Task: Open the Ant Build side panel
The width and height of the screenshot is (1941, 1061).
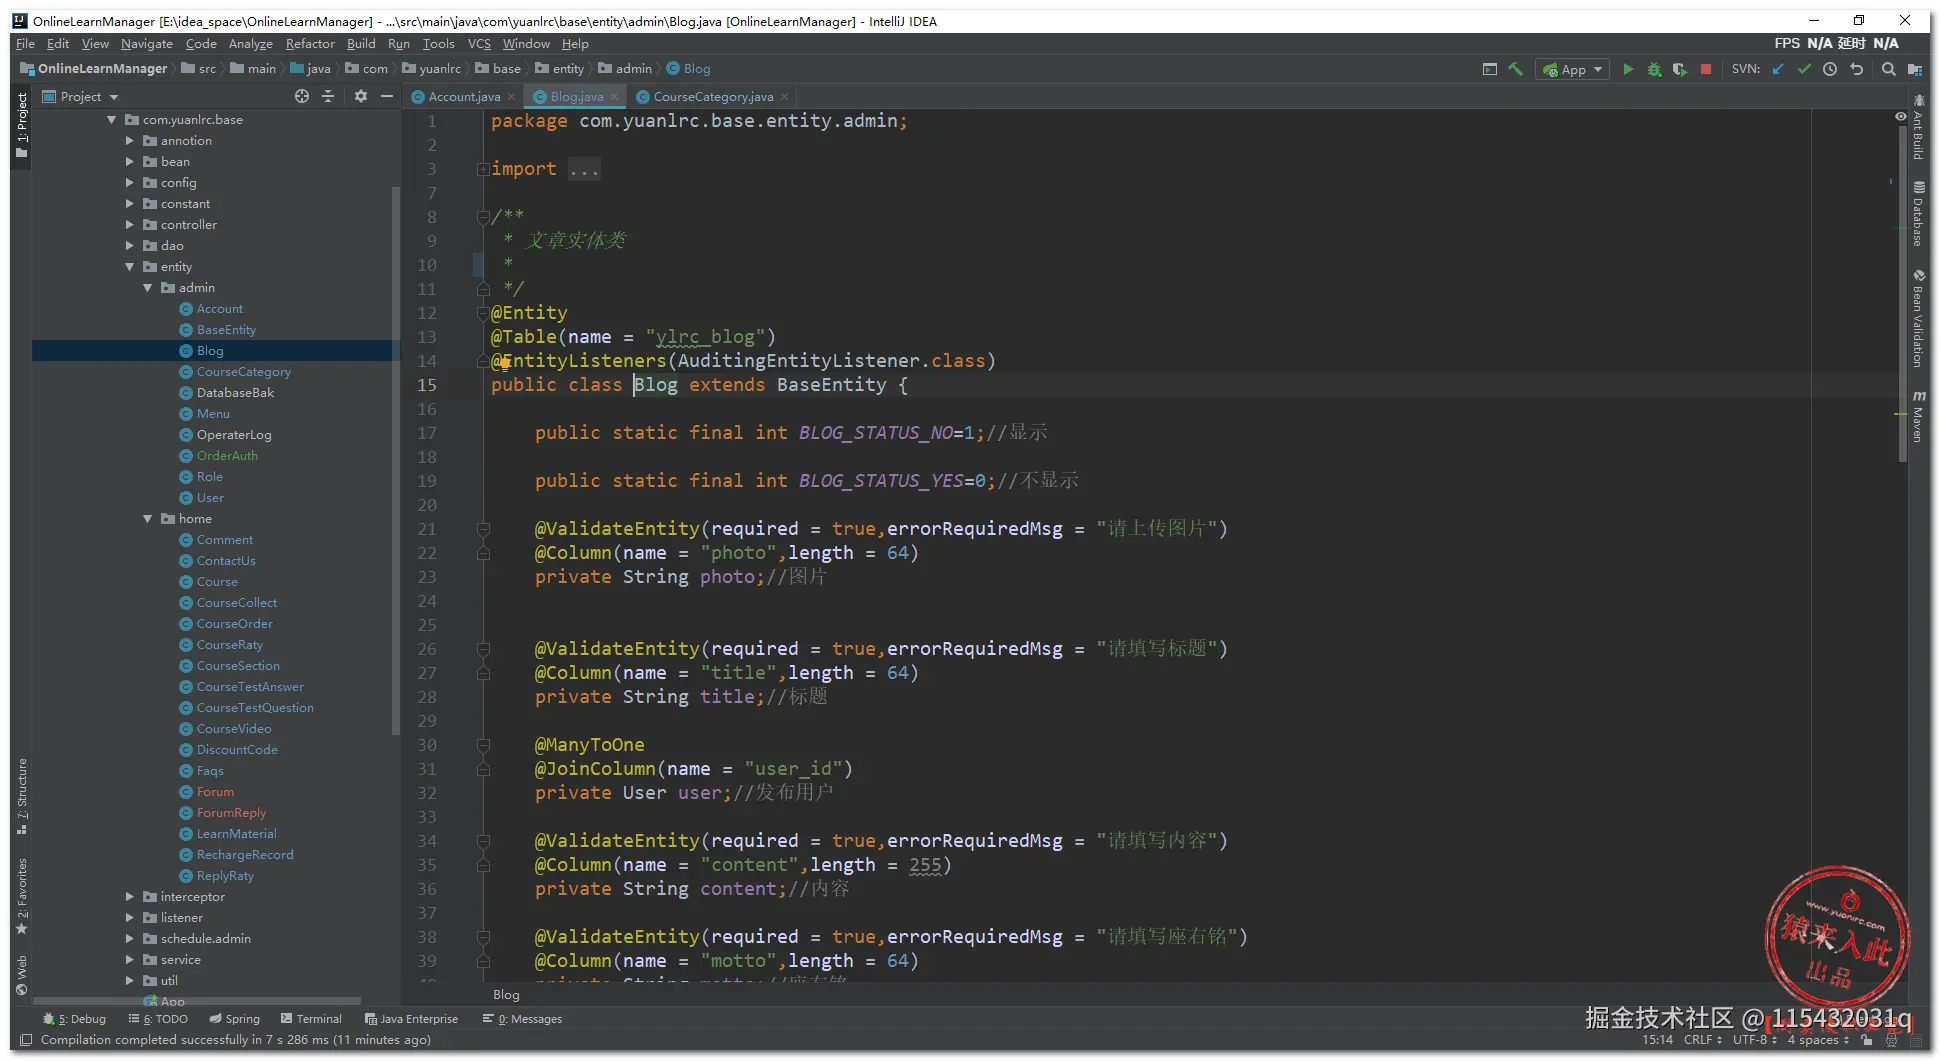Action: (x=1918, y=127)
